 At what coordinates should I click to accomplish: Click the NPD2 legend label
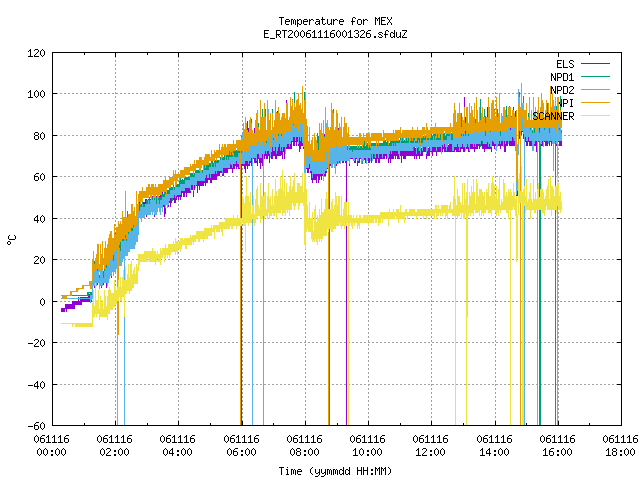tap(562, 90)
